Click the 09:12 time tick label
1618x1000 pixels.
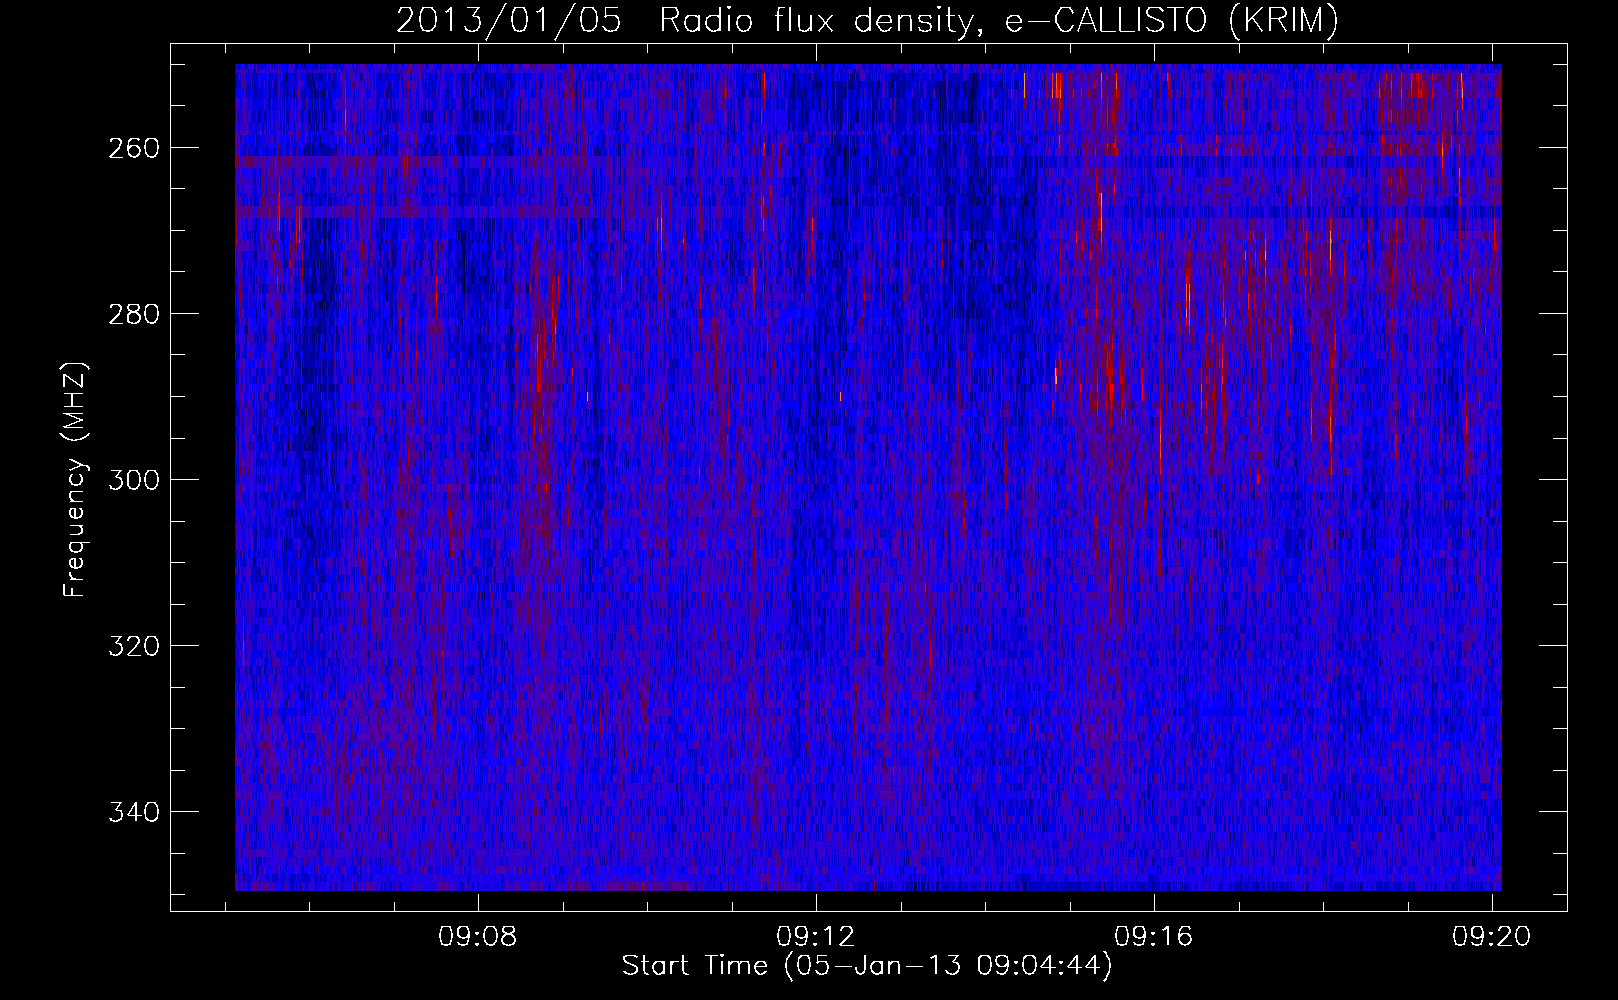pyautogui.click(x=816, y=936)
